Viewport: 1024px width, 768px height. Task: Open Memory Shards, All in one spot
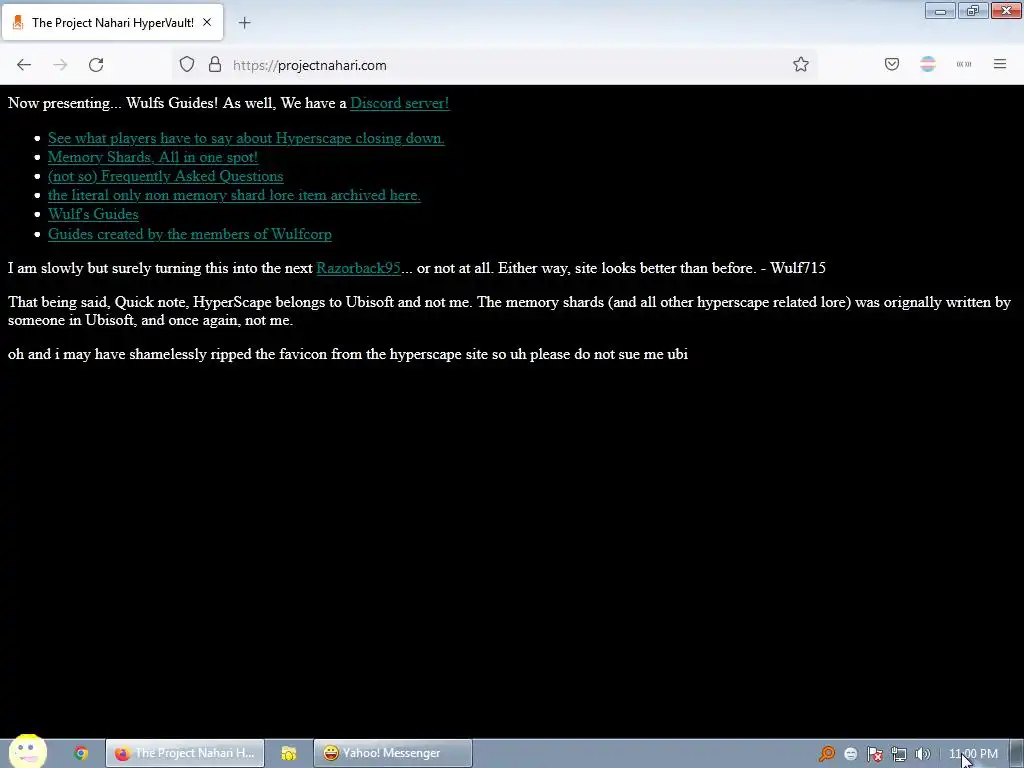click(x=153, y=157)
